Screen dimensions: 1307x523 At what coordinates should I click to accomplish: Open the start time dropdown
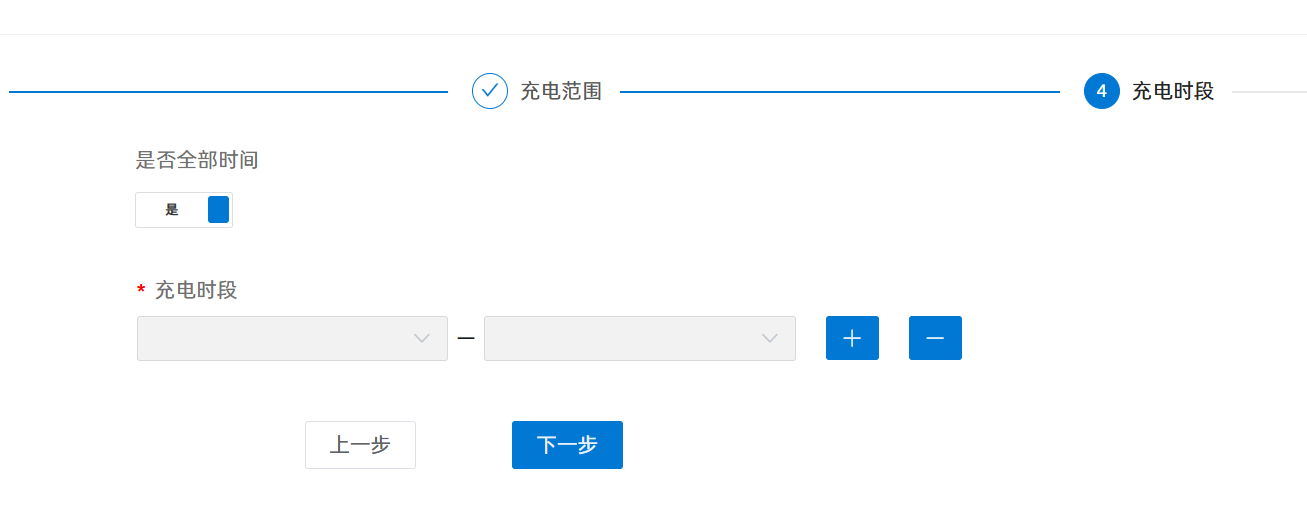point(280,338)
